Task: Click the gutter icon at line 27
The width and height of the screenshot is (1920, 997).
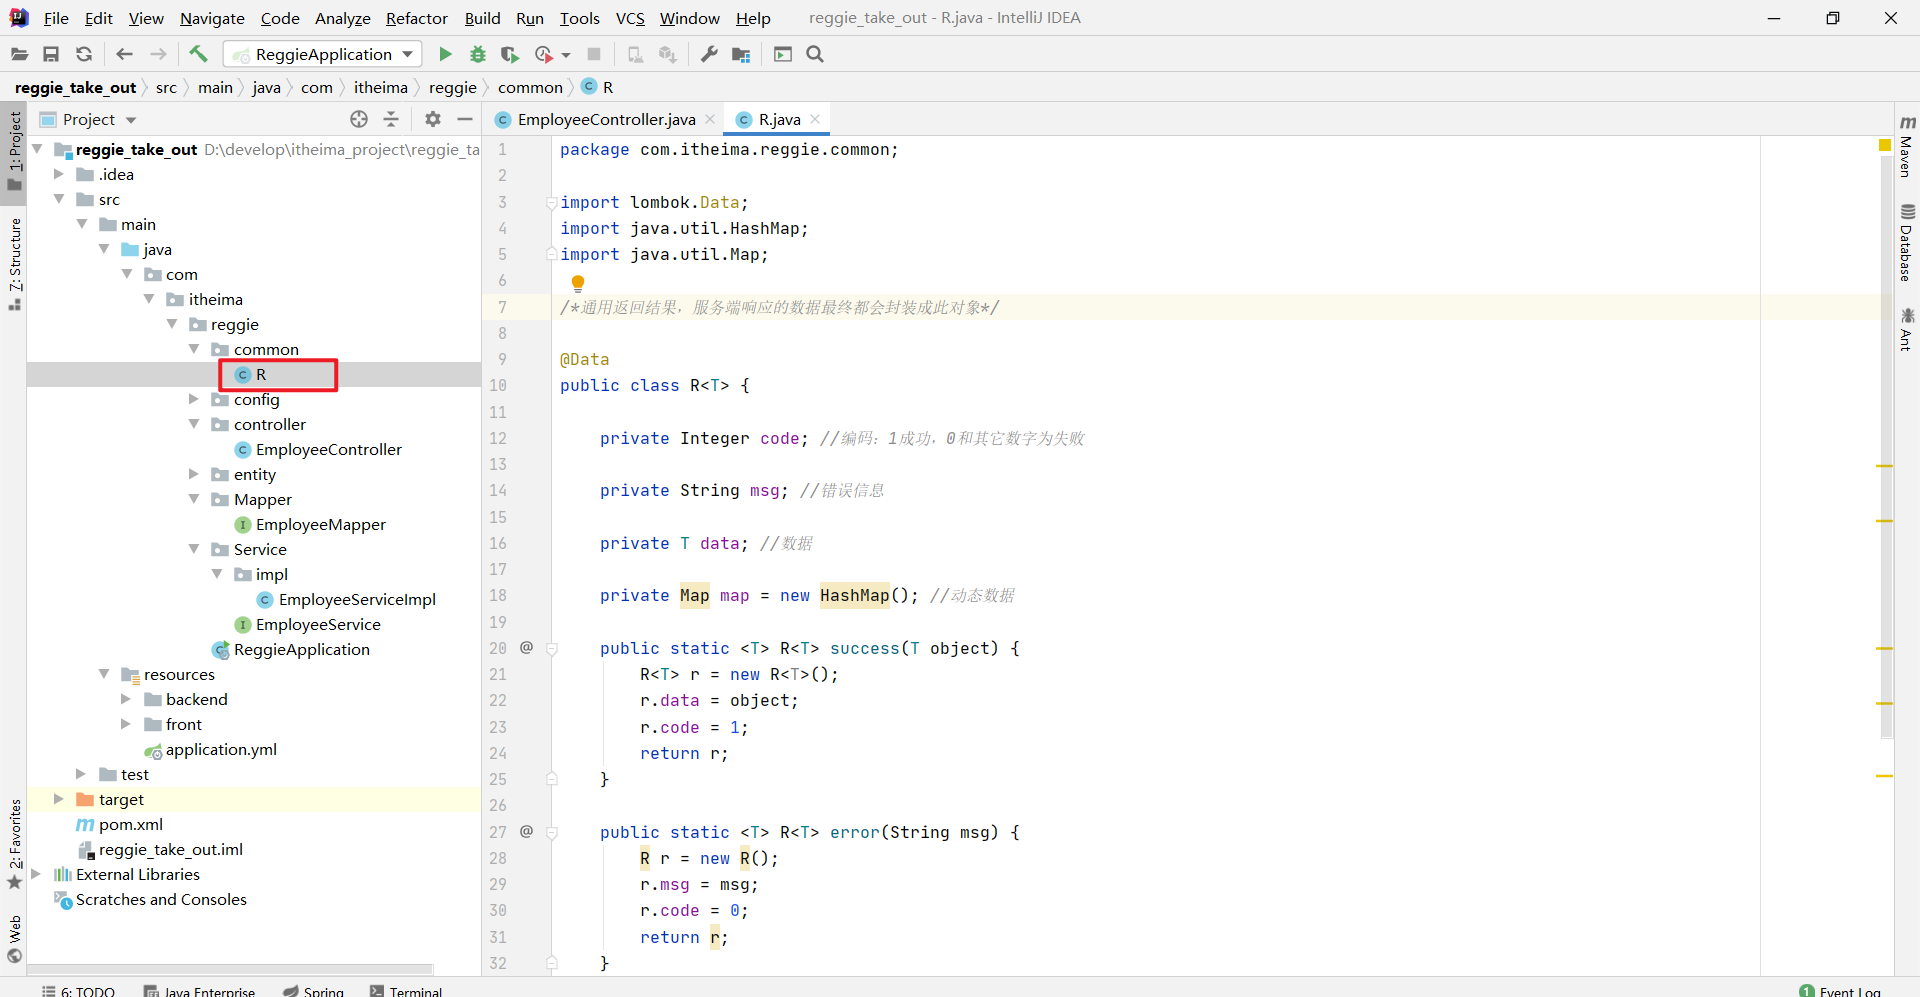Action: (526, 832)
